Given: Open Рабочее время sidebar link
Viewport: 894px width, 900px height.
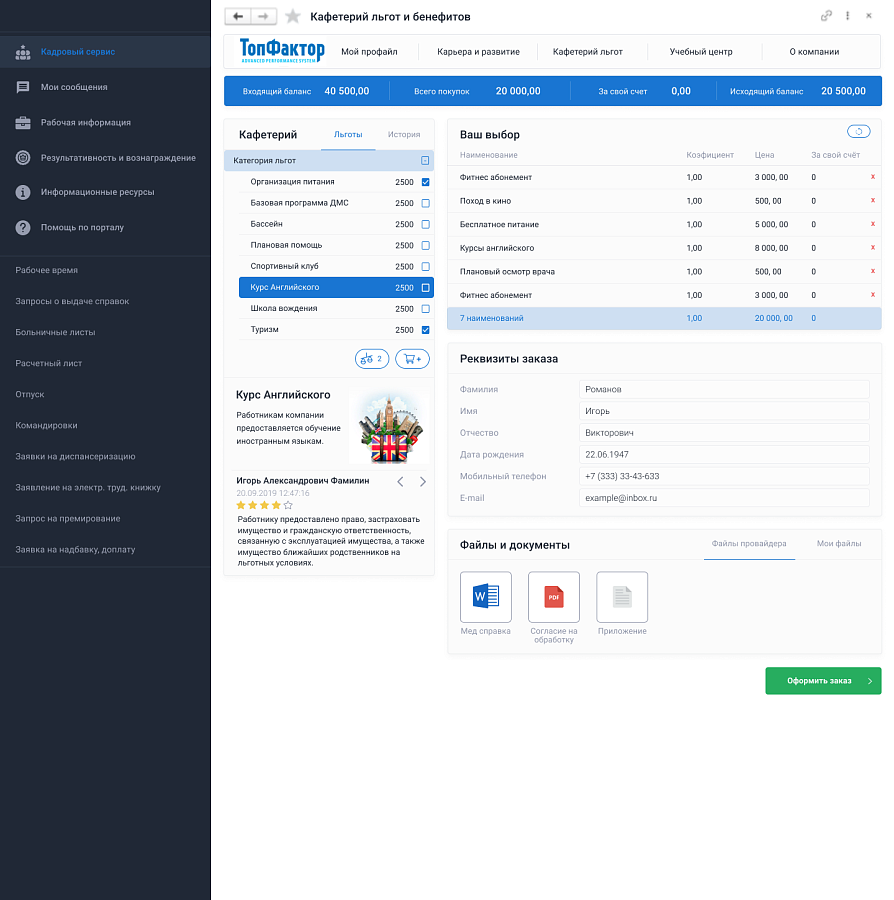Looking at the screenshot, I should (x=46, y=270).
